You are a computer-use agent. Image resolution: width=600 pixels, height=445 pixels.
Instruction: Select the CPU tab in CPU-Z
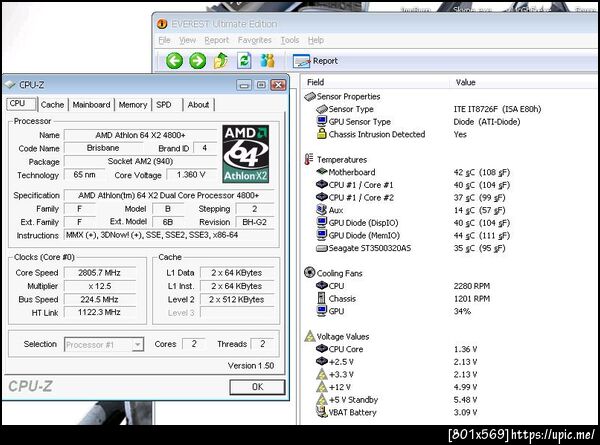coord(21,104)
